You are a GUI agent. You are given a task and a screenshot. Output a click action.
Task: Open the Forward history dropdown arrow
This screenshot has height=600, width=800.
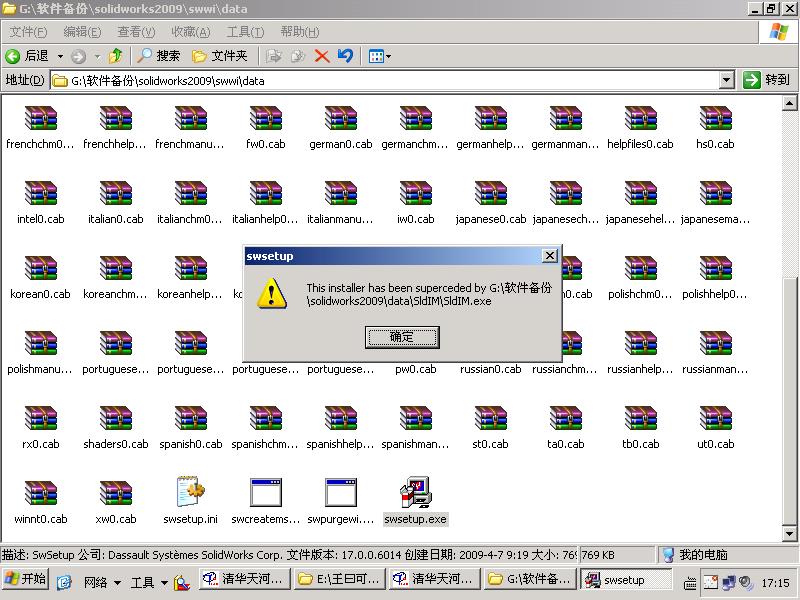pos(97,56)
